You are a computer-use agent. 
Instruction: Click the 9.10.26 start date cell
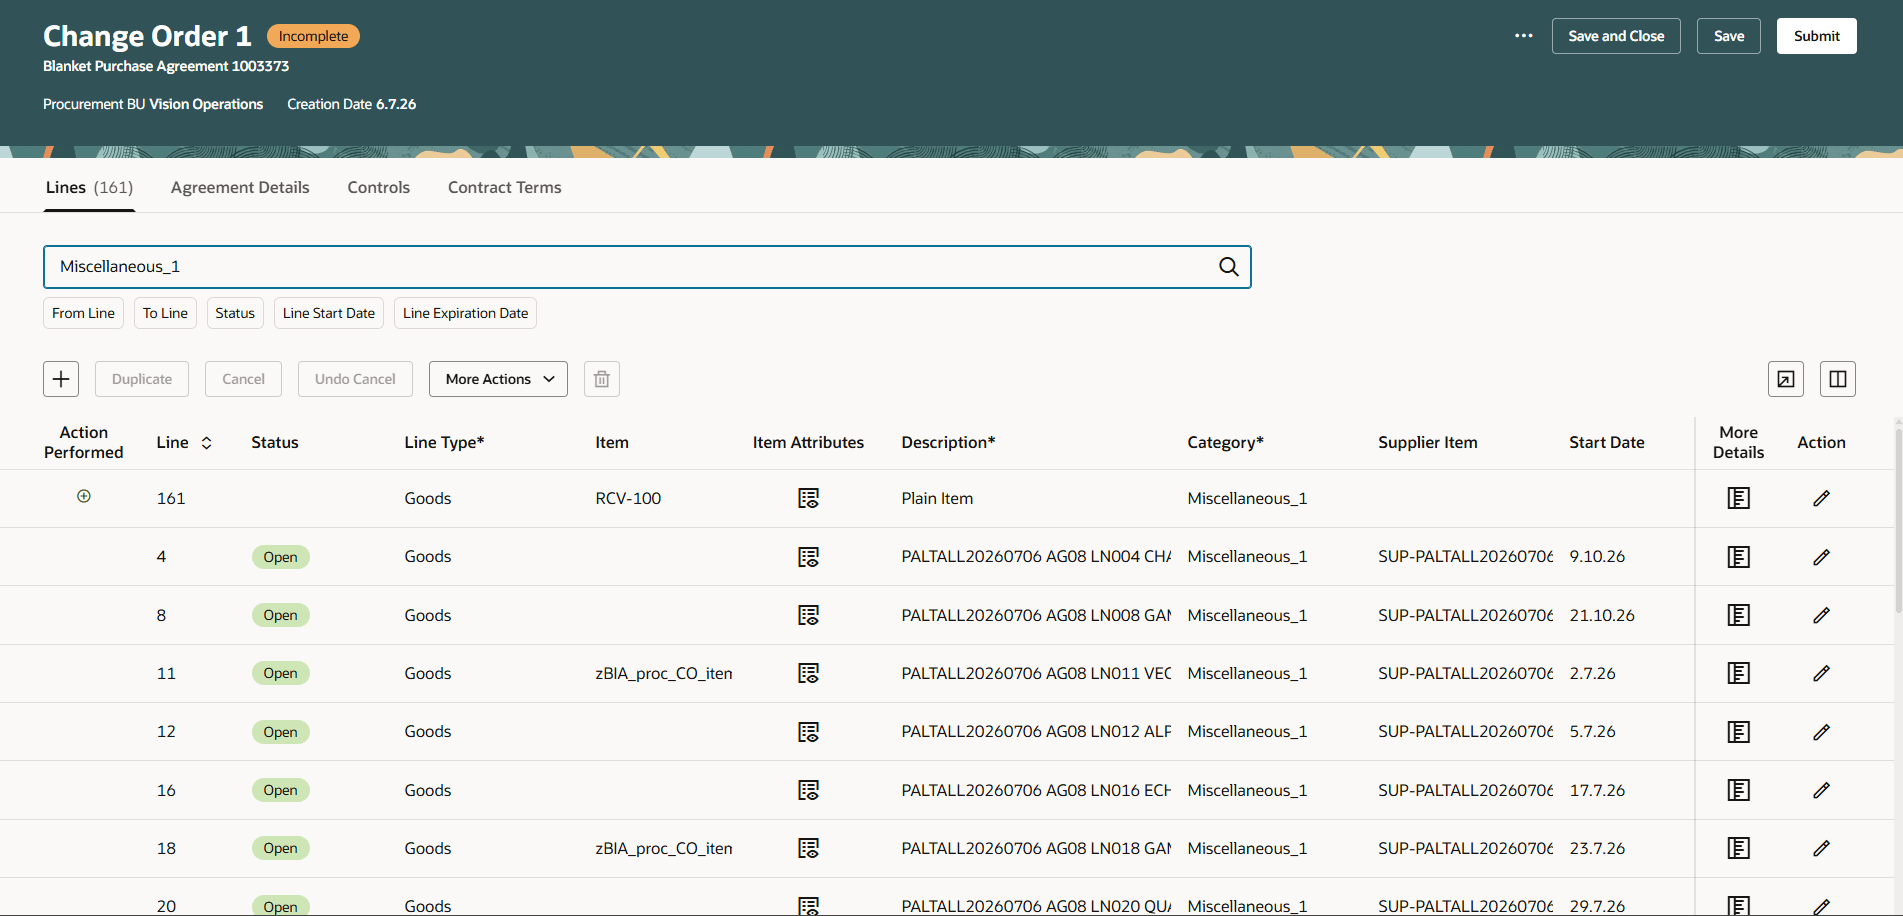[1597, 557]
